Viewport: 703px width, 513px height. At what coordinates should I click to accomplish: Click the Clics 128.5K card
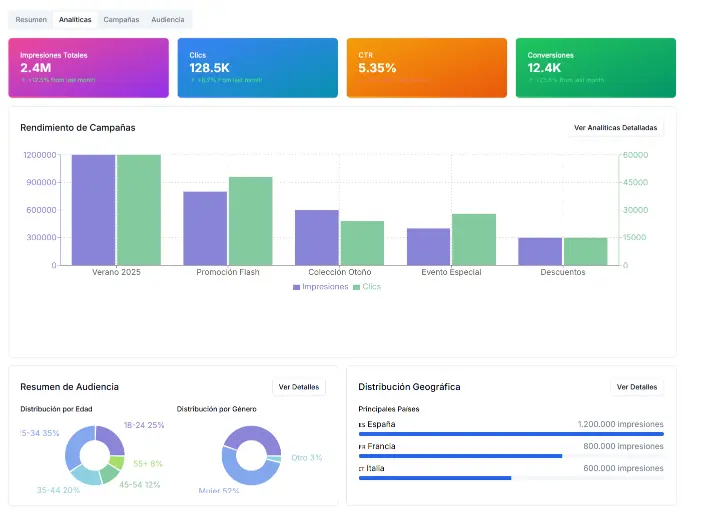point(258,68)
